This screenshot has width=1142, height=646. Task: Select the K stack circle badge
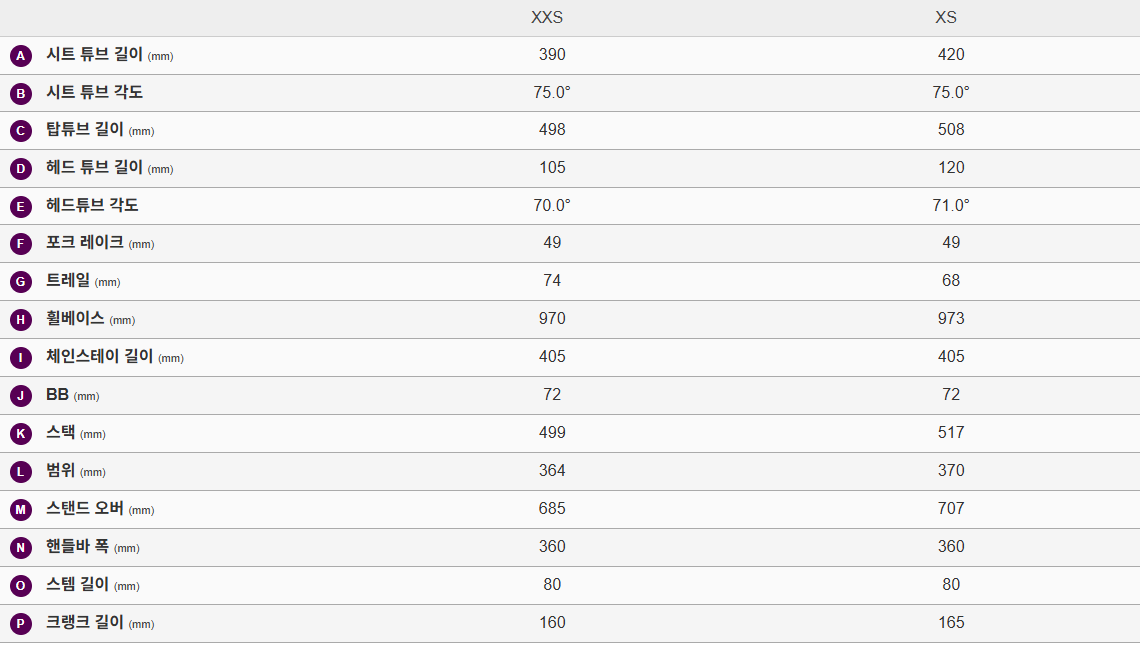click(20, 434)
